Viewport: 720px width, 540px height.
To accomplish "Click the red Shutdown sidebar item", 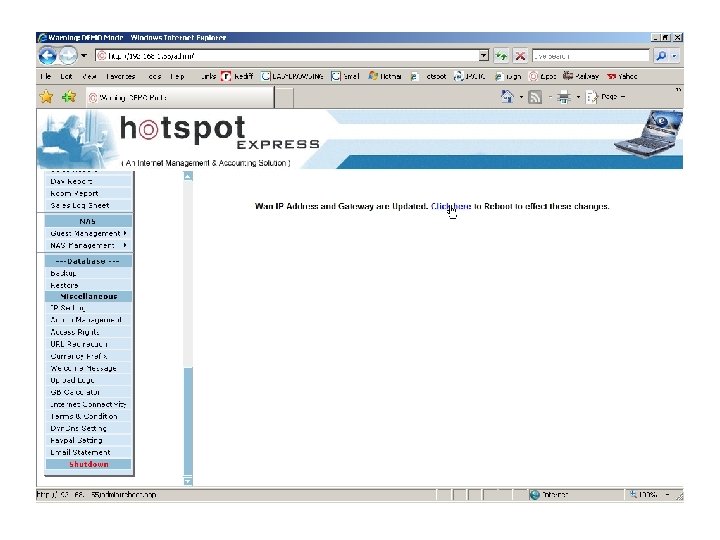I will [89, 464].
